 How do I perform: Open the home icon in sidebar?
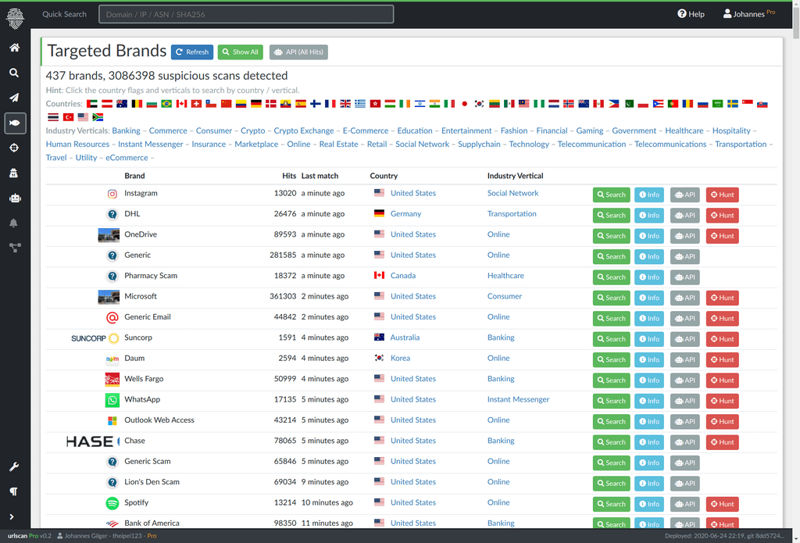tap(14, 48)
